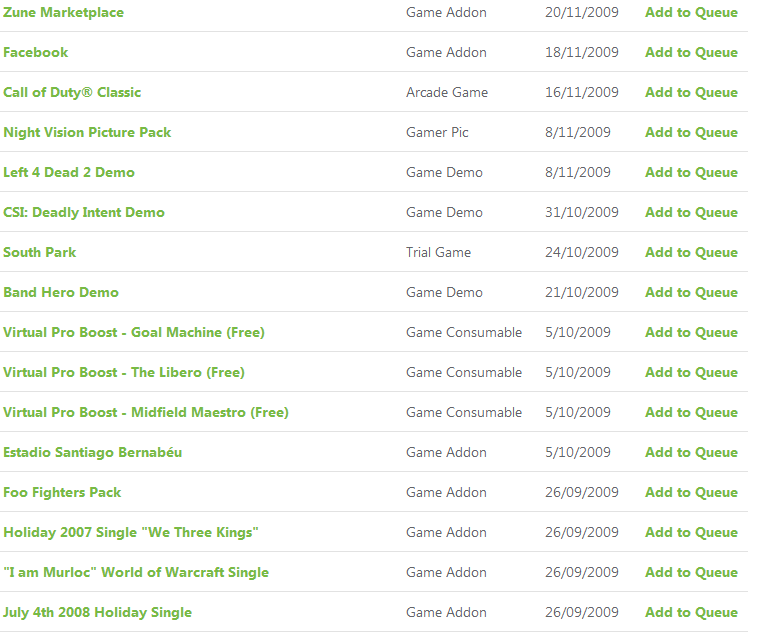Open the South Park title link

coord(39,252)
